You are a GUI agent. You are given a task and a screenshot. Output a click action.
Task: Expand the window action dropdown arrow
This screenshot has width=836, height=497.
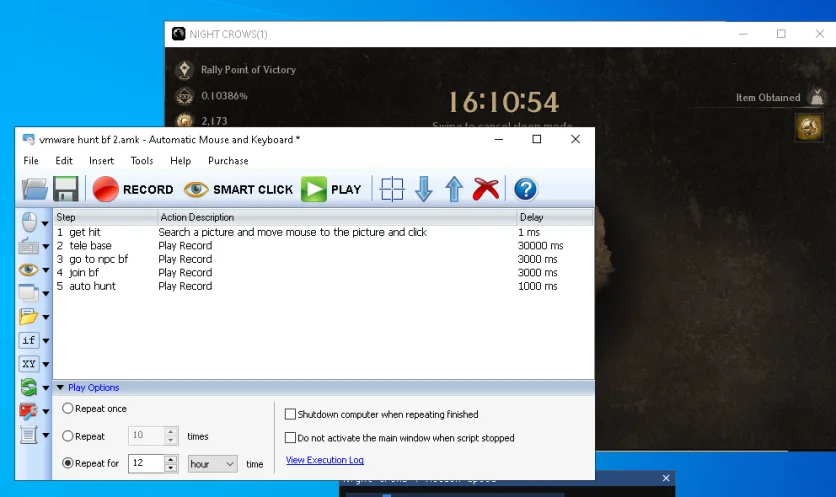[45, 294]
